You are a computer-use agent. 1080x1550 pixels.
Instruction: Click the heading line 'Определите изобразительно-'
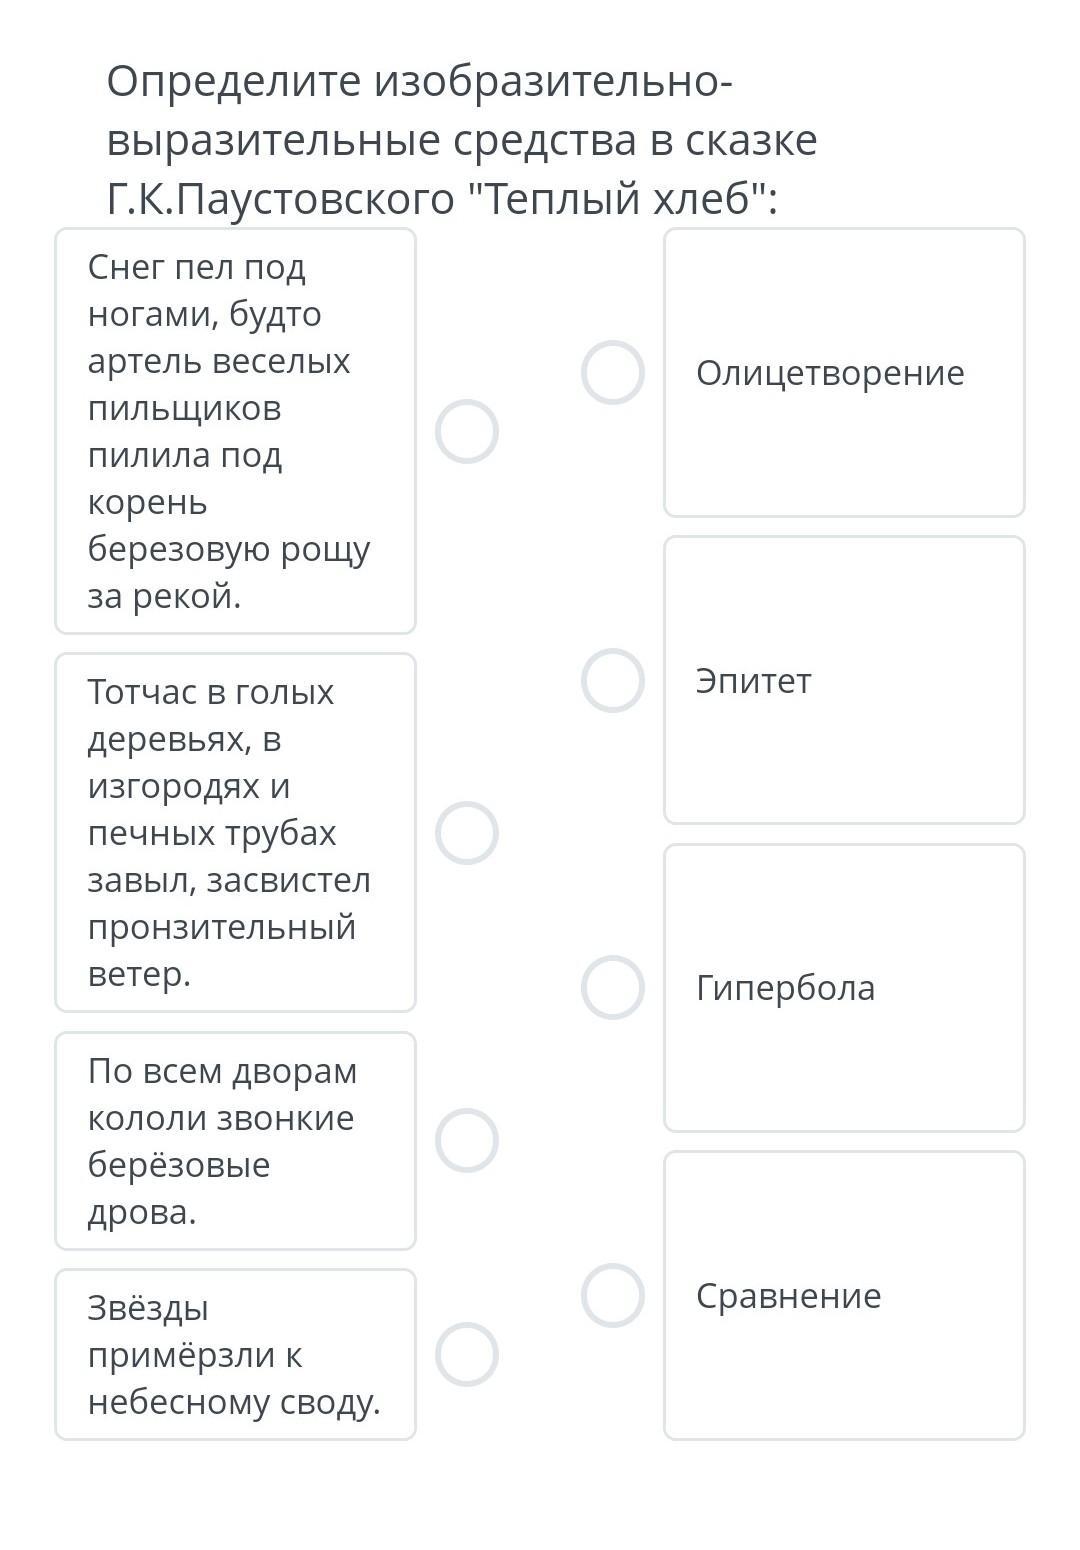click(x=420, y=82)
